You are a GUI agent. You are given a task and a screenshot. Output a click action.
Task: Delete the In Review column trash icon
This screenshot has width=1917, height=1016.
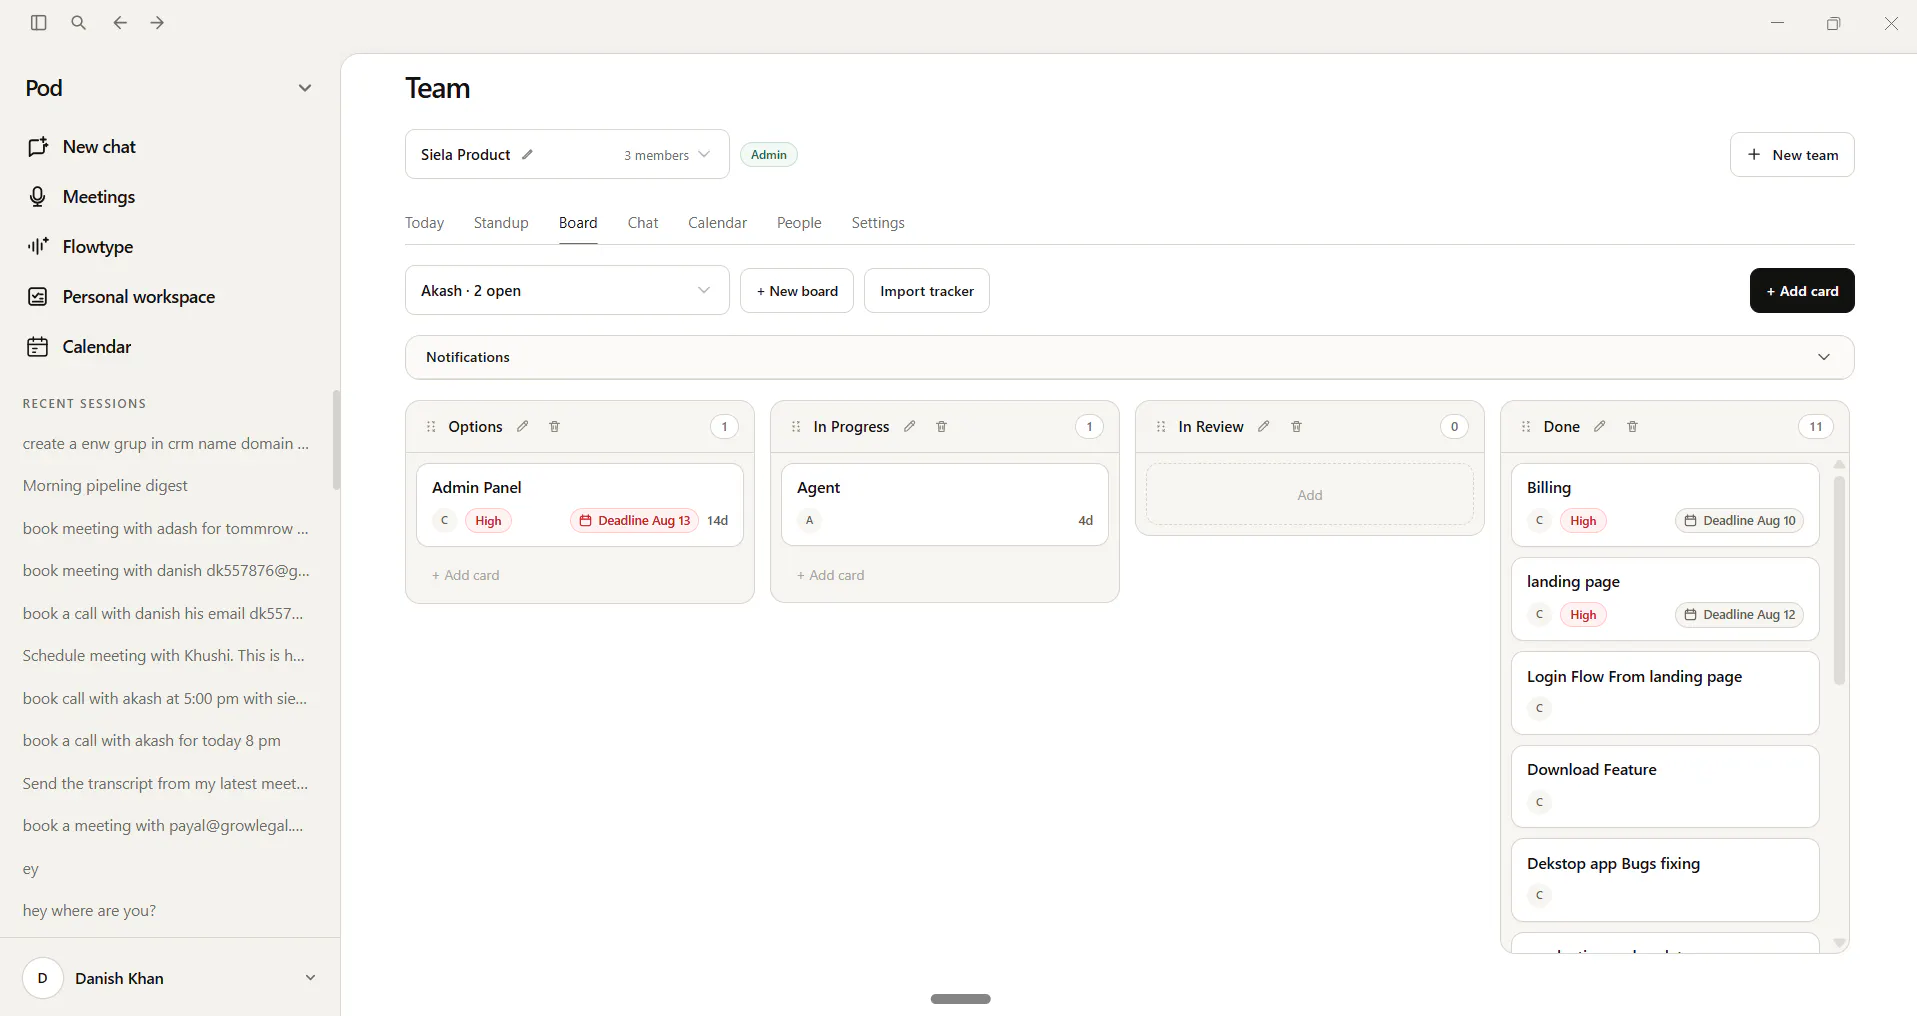coord(1296,426)
